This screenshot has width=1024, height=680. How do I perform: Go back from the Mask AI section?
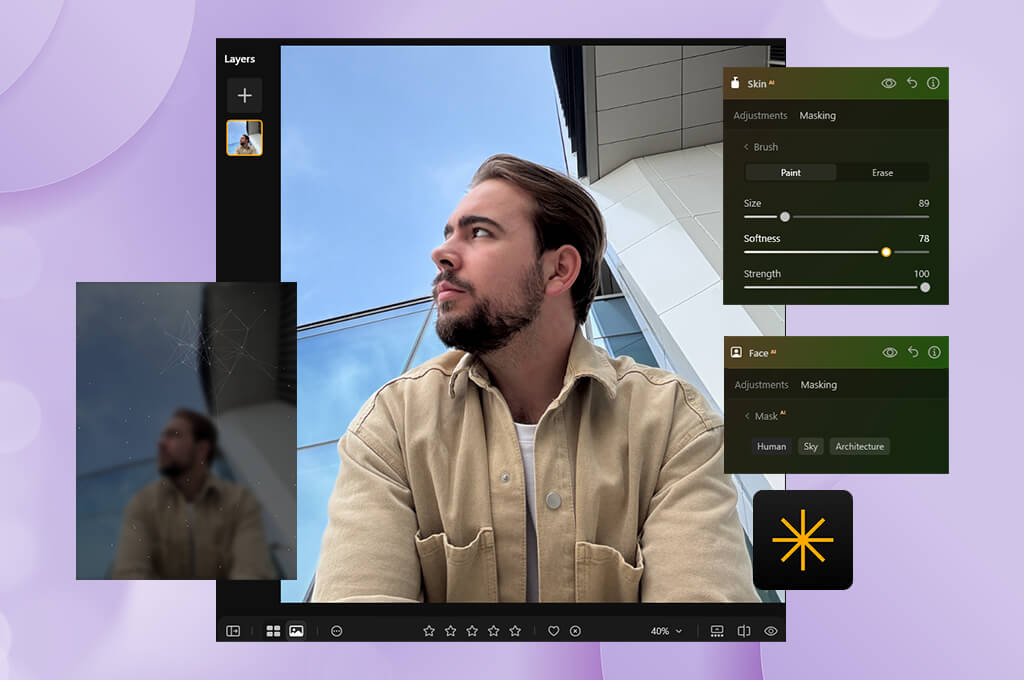point(747,416)
